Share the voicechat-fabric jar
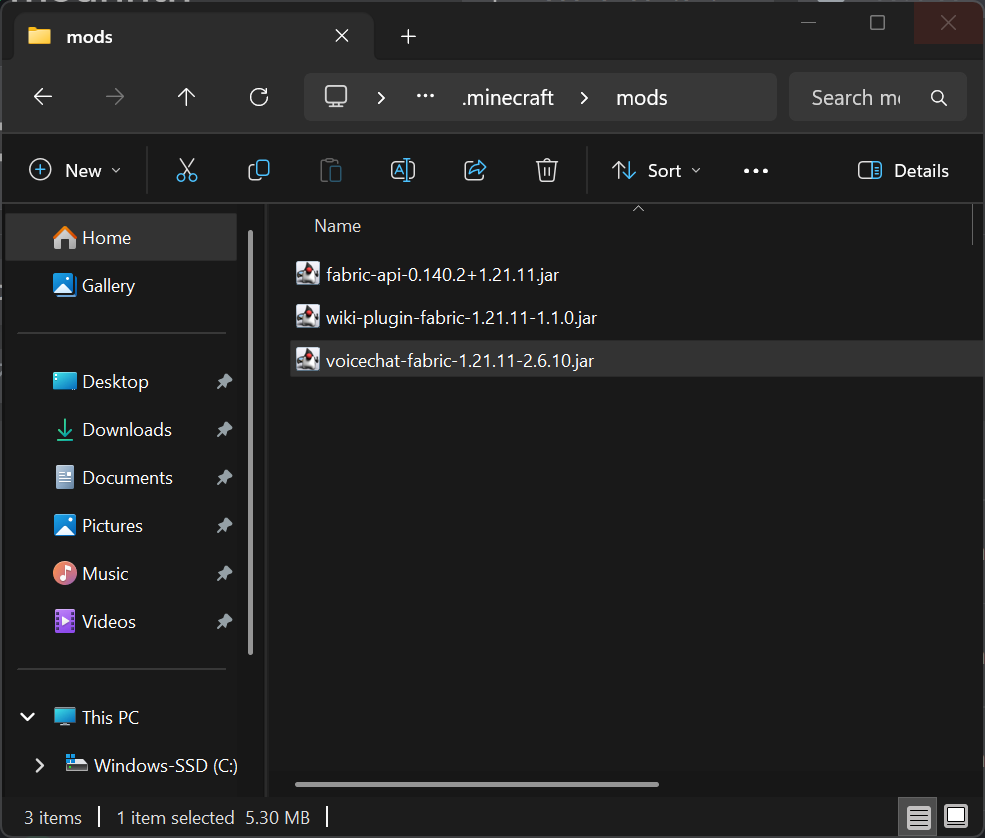This screenshot has height=838, width=985. tap(475, 170)
